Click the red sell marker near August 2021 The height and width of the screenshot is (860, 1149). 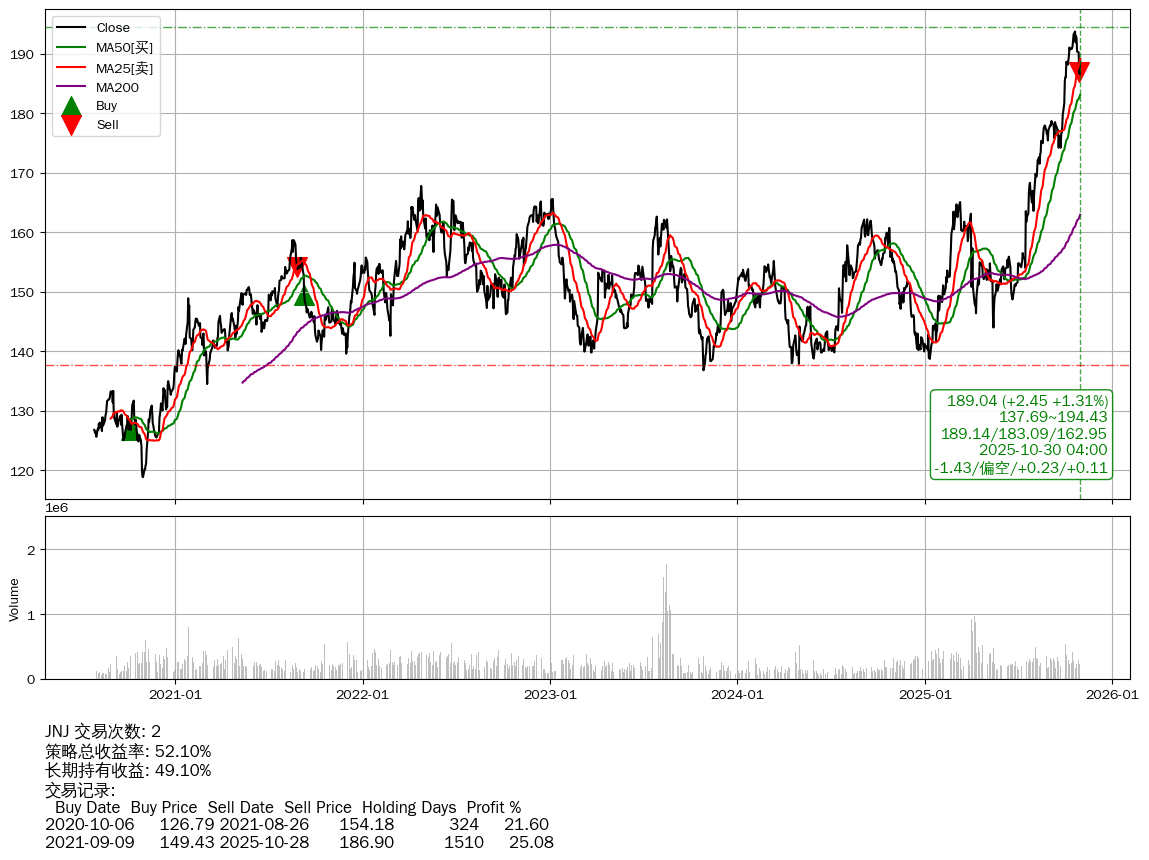tap(297, 267)
